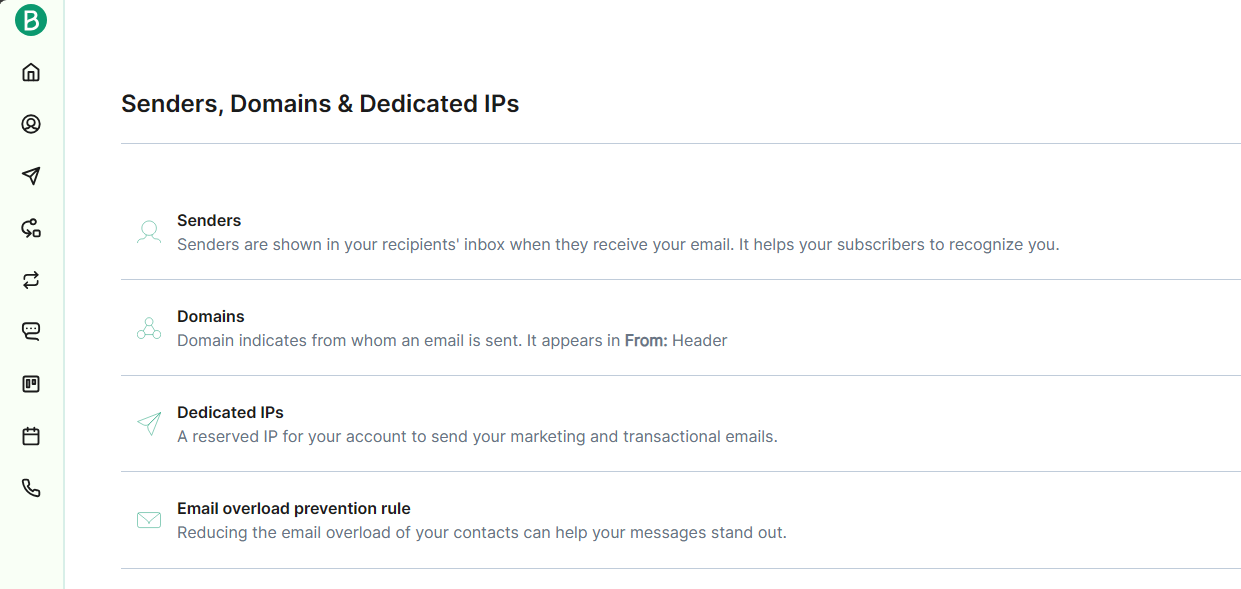Click the plane icon beside Dedicated IPs

[x=149, y=424]
